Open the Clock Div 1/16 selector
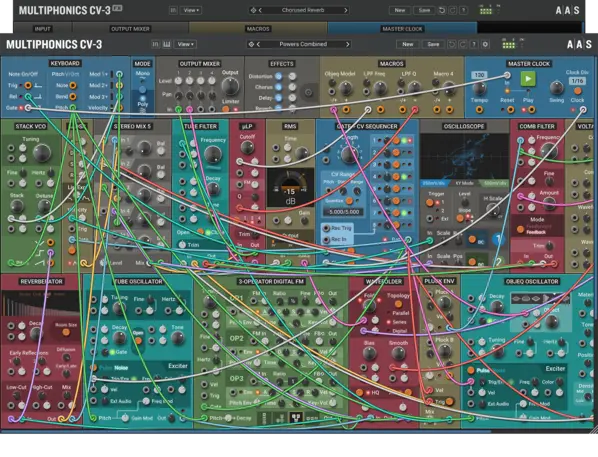This screenshot has width=598, height=457. 577,81
